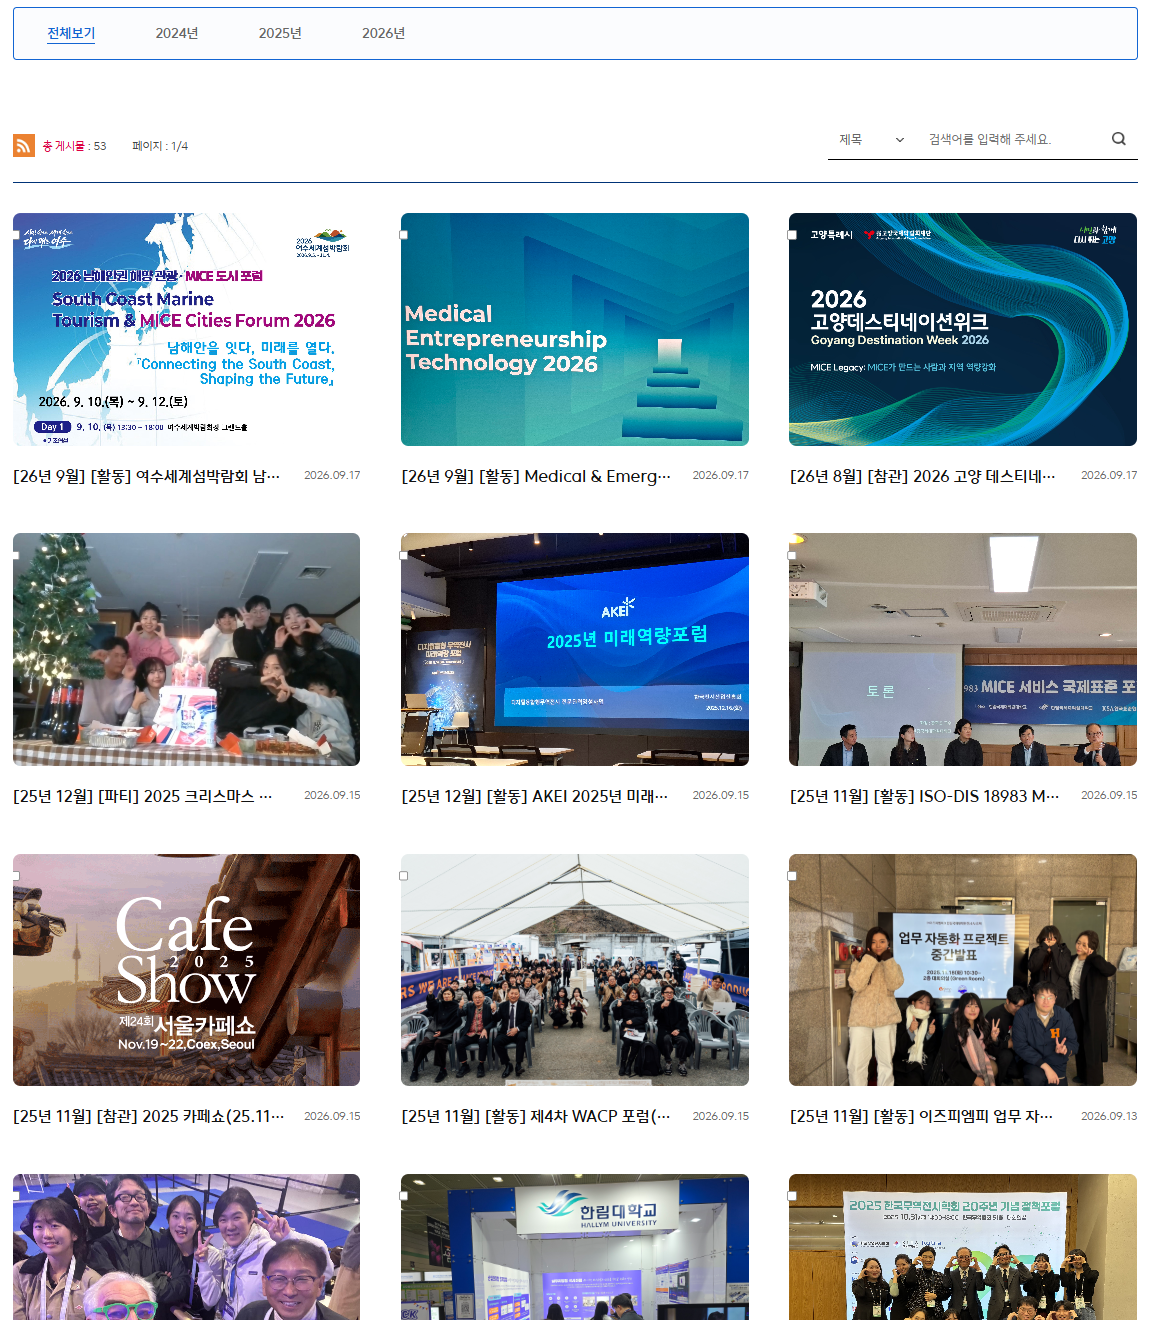This screenshot has width=1159, height=1320.
Task: Open Medical Entrepreneurship Technology 2026 thumbnail
Action: pos(575,329)
